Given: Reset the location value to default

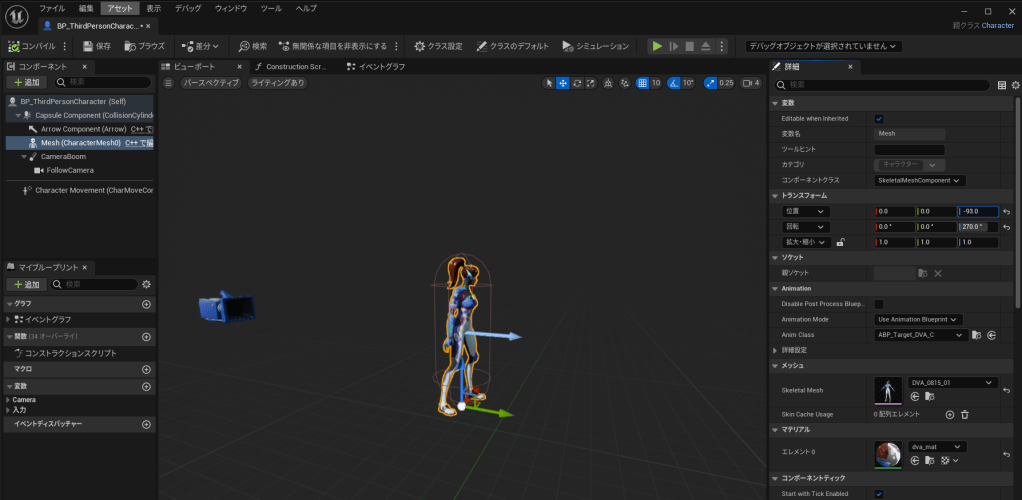Looking at the screenshot, I should click(x=1008, y=212).
